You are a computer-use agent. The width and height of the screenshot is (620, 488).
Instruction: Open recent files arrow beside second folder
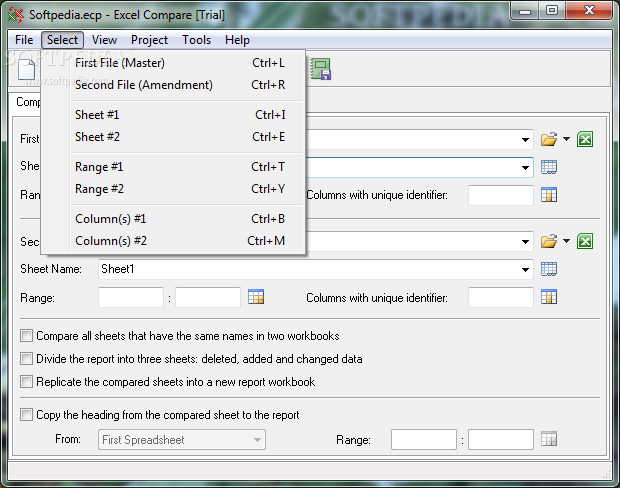pos(566,241)
